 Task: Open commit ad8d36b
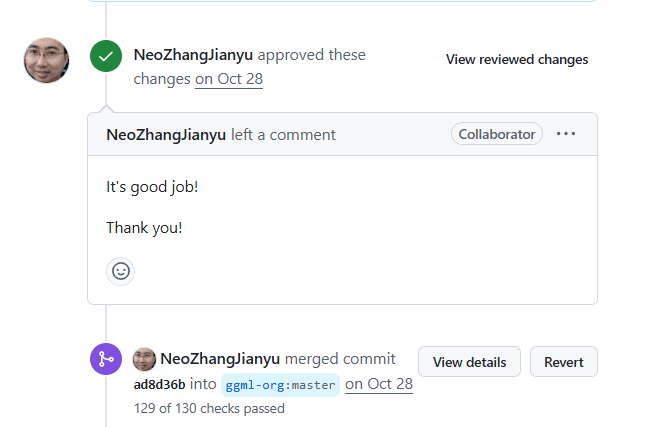click(159, 384)
